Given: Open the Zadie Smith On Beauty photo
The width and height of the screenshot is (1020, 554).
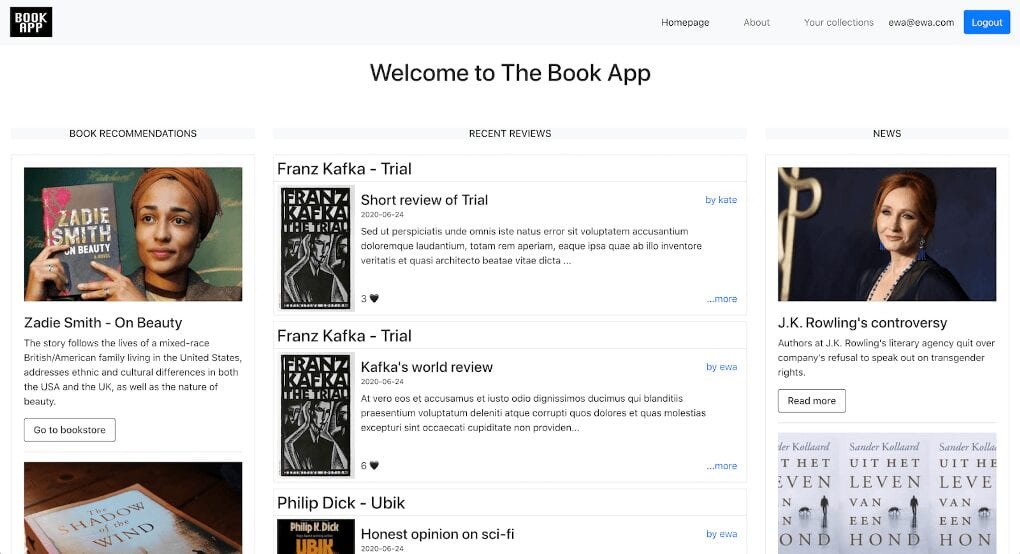Looking at the screenshot, I should 133,234.
